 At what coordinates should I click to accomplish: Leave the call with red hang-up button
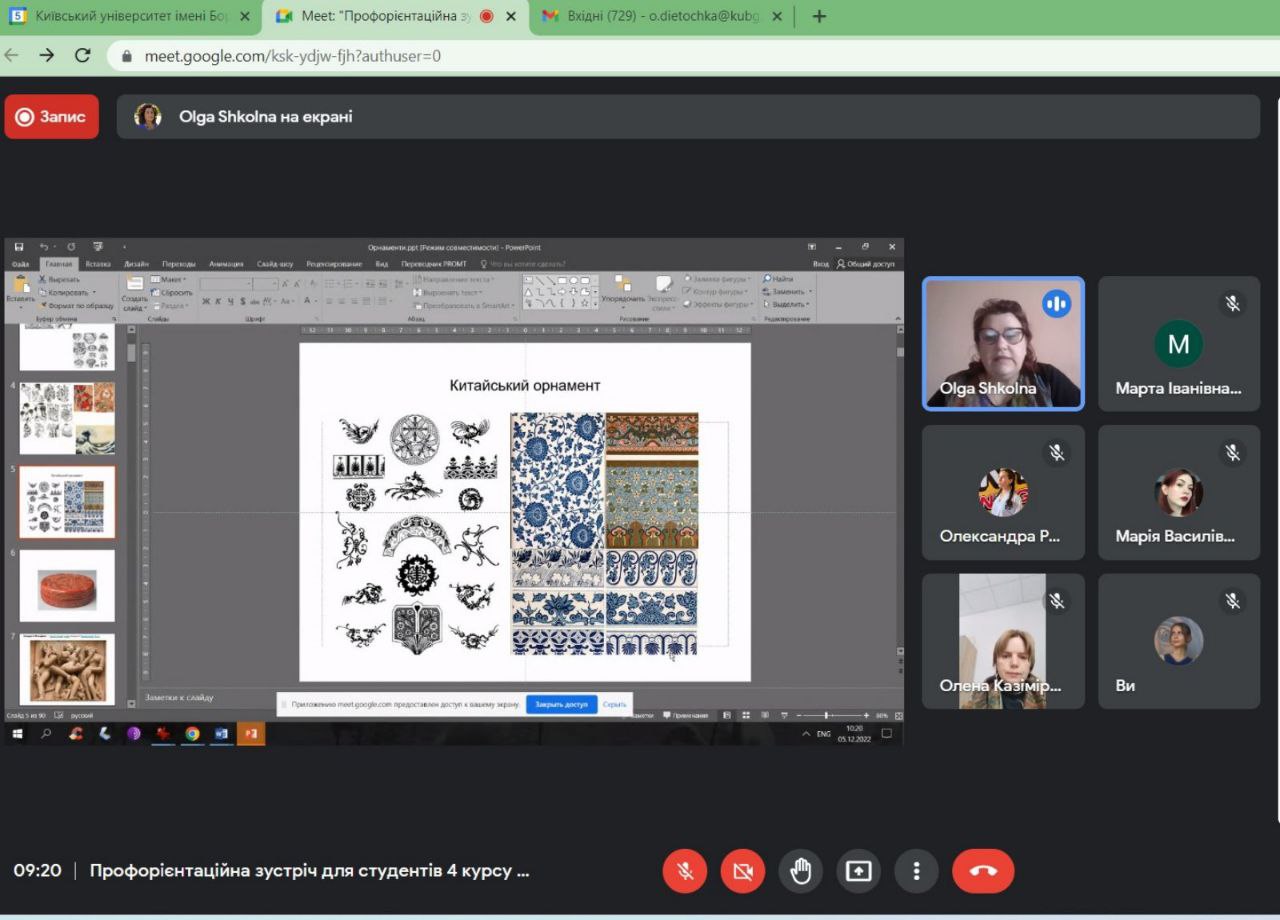tap(983, 871)
